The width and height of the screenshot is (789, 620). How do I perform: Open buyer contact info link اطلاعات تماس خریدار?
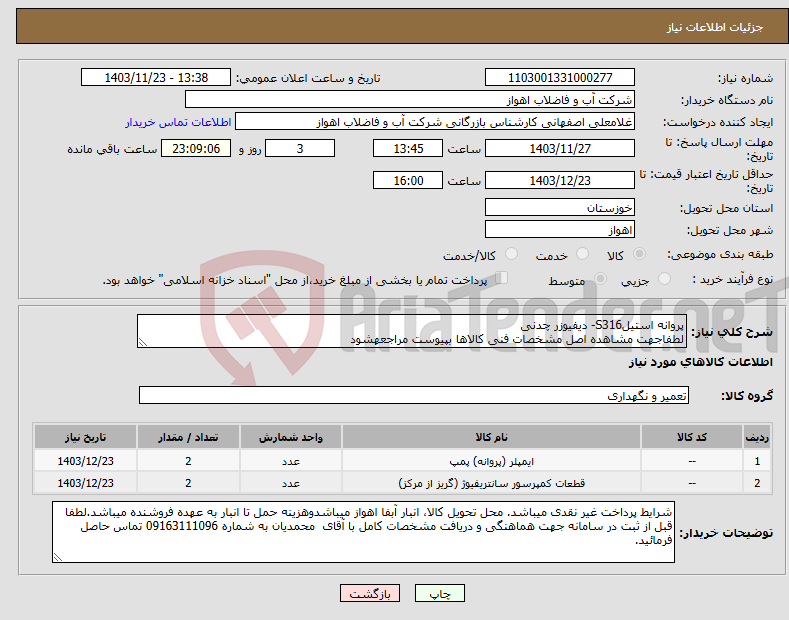click(x=178, y=122)
